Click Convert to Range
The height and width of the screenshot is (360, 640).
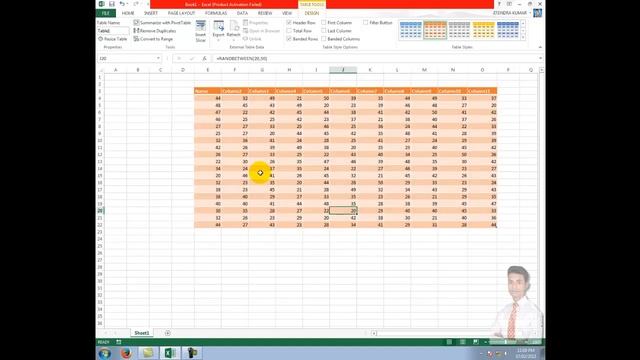tap(153, 39)
